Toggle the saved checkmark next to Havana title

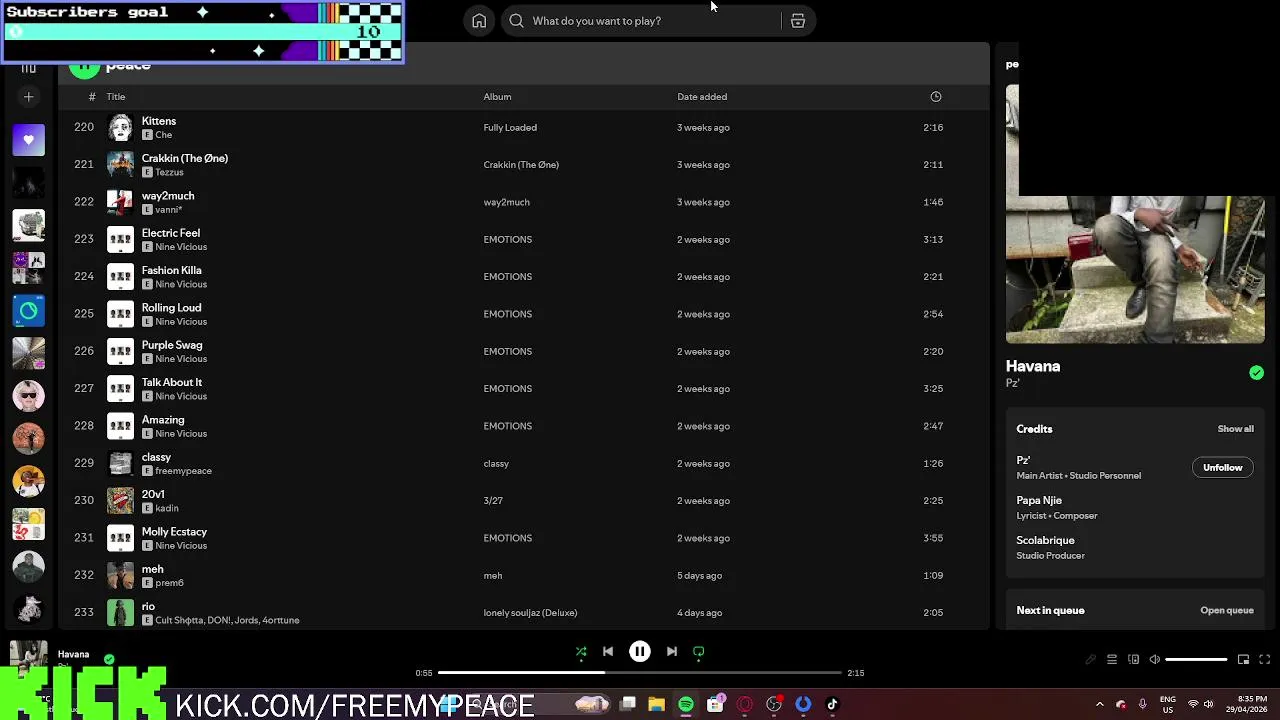click(x=1256, y=373)
